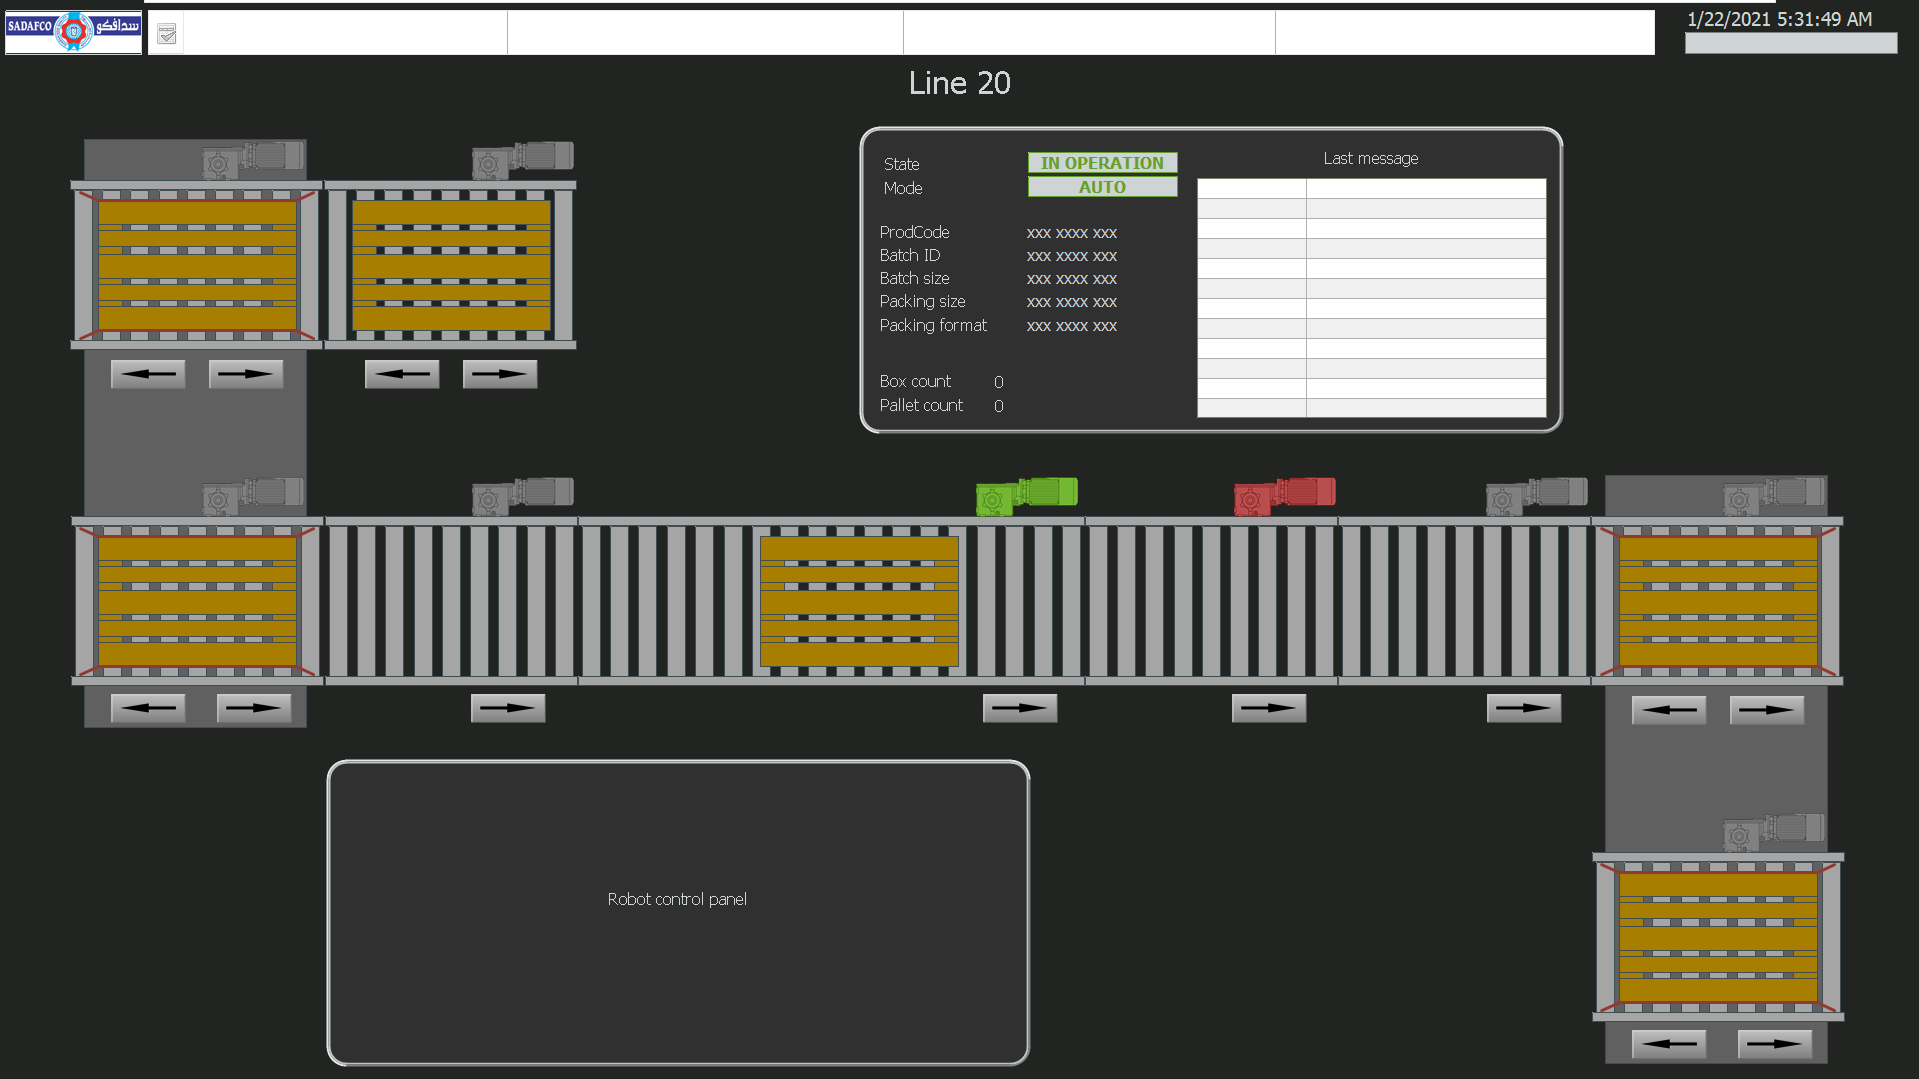Click the red faulted conveyor motor icon
The image size is (1919, 1079).
(x=1284, y=496)
